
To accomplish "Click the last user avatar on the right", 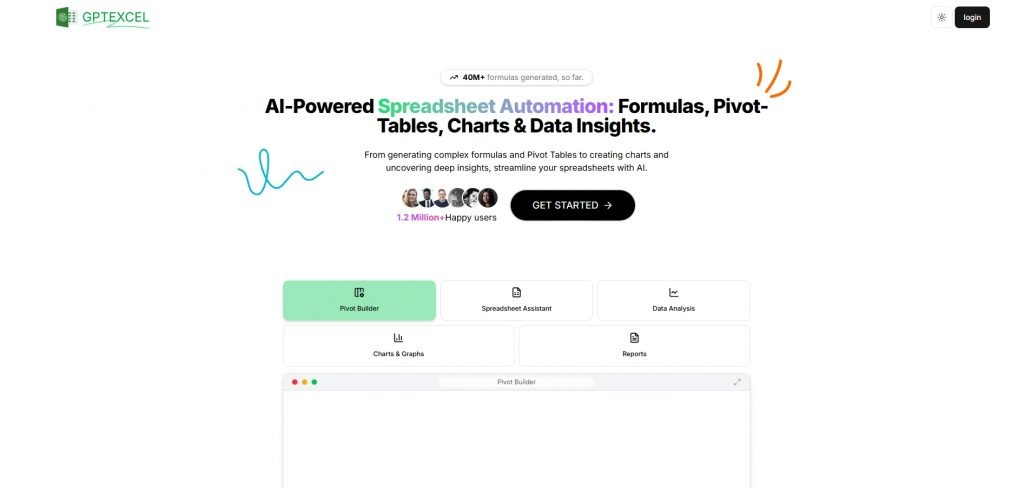I will (488, 198).
